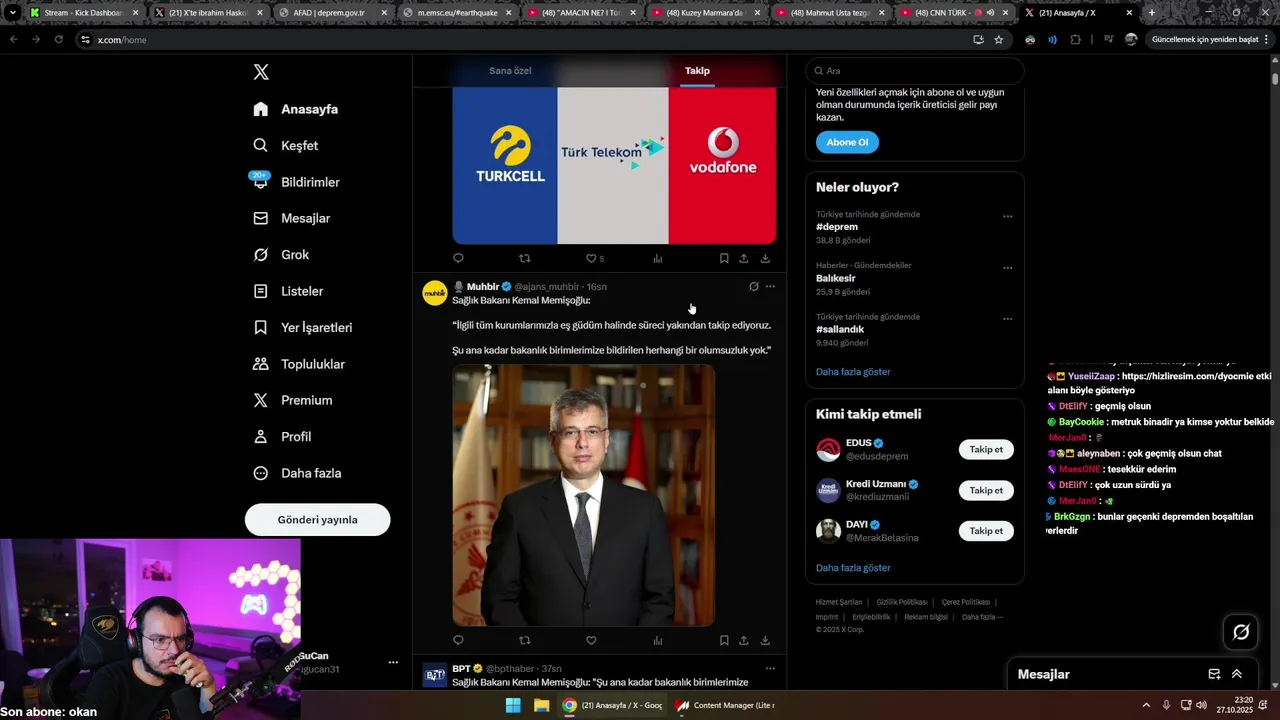Bookmark page with star icon
This screenshot has width=1280, height=720.
click(x=998, y=39)
